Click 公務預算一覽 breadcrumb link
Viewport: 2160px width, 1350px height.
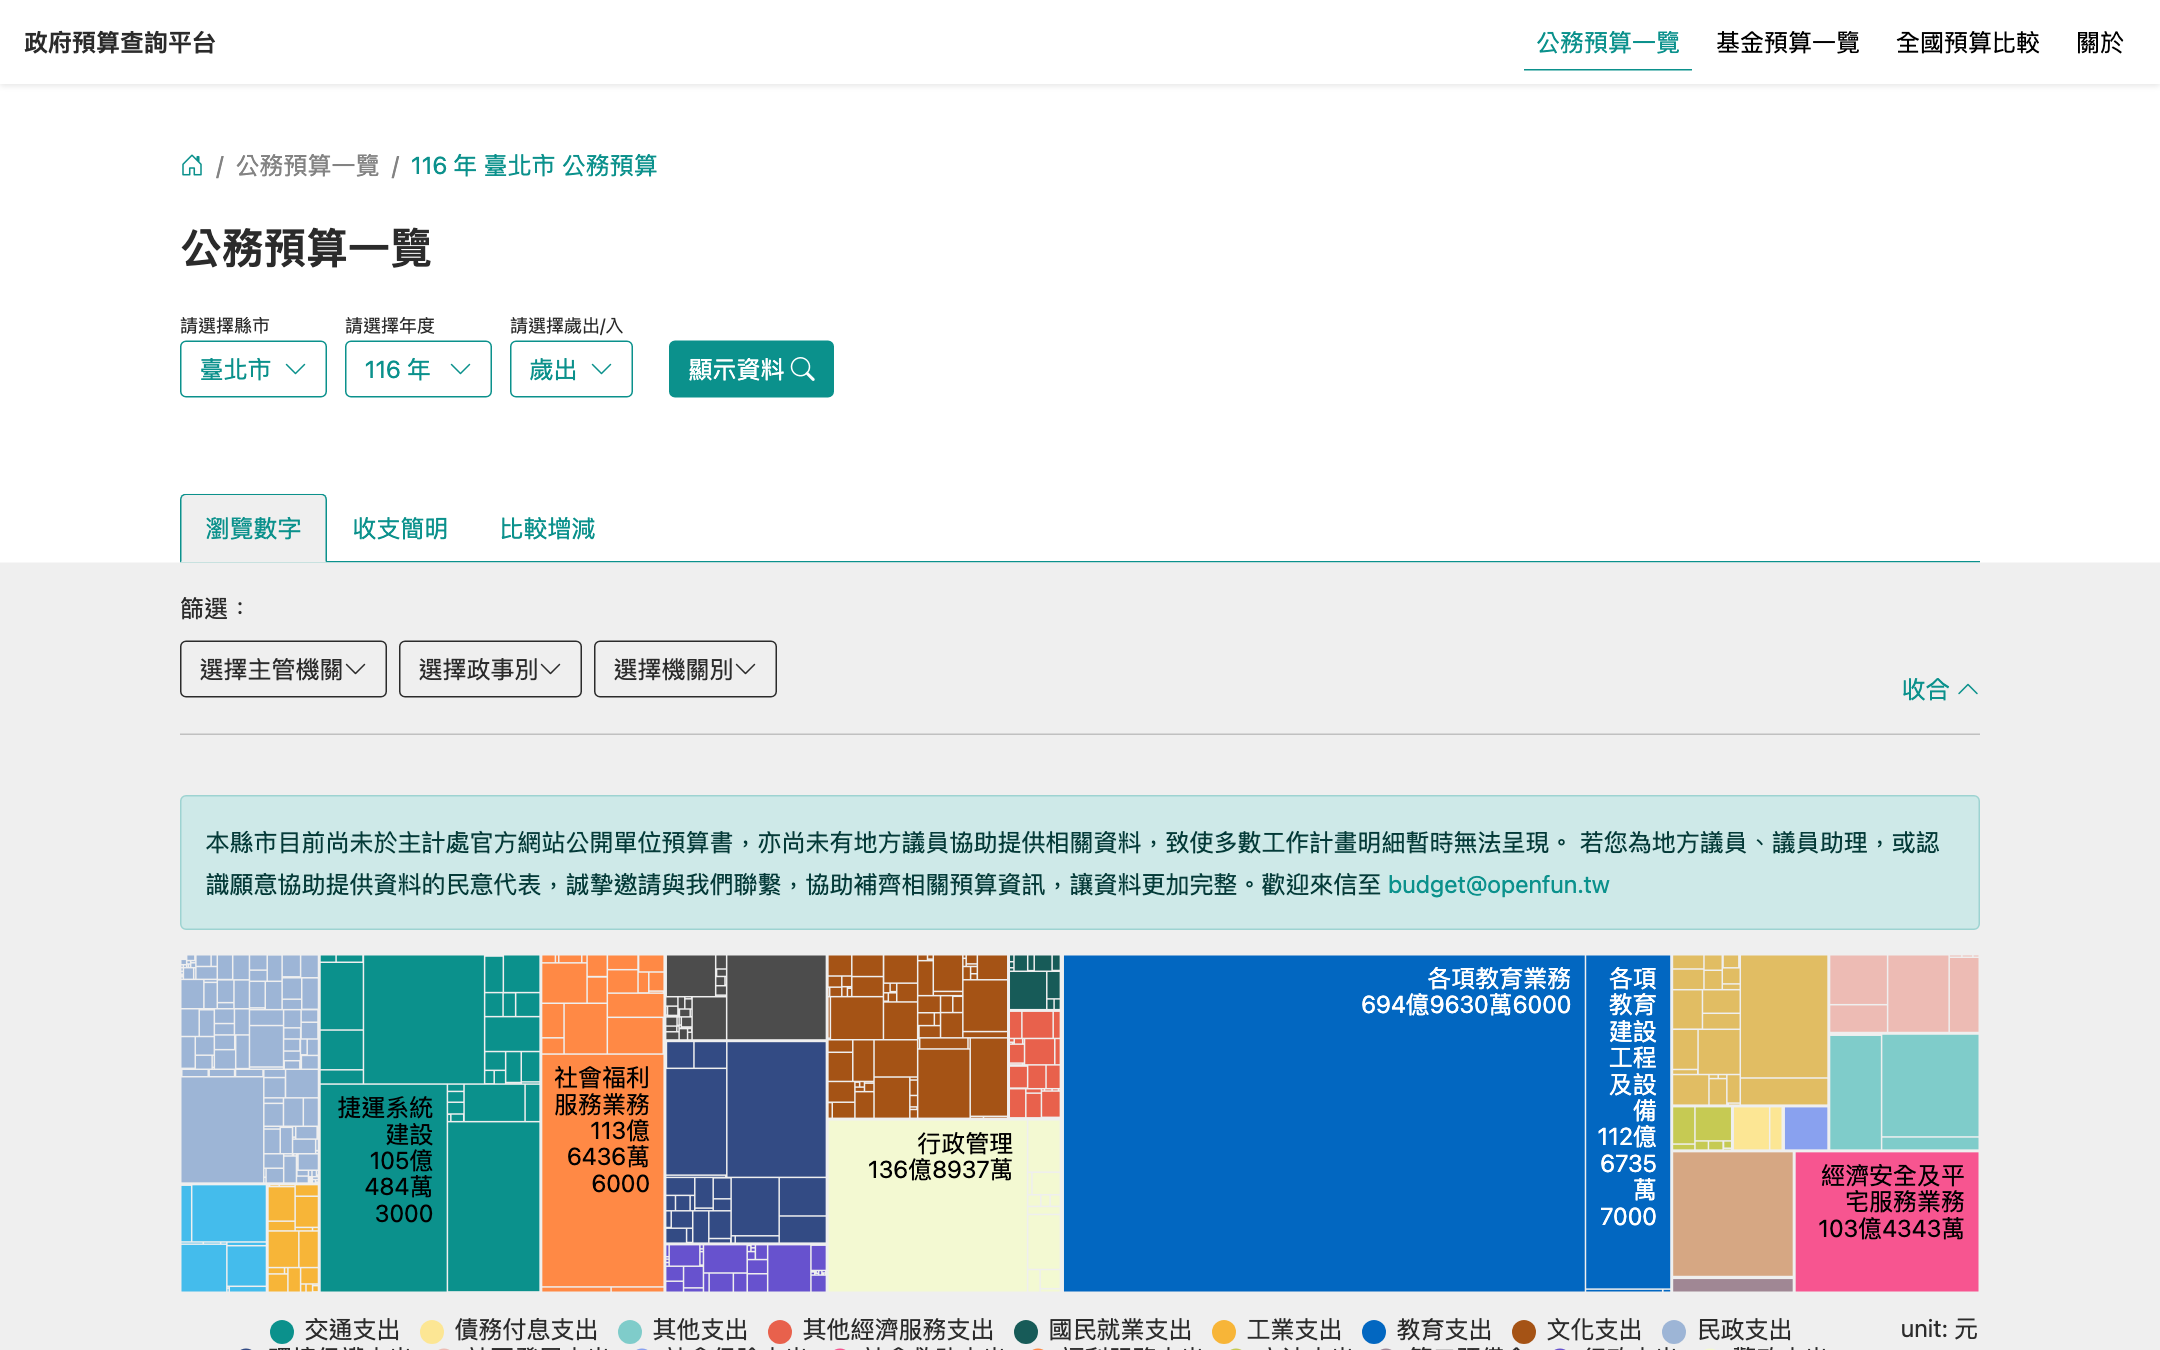[307, 165]
